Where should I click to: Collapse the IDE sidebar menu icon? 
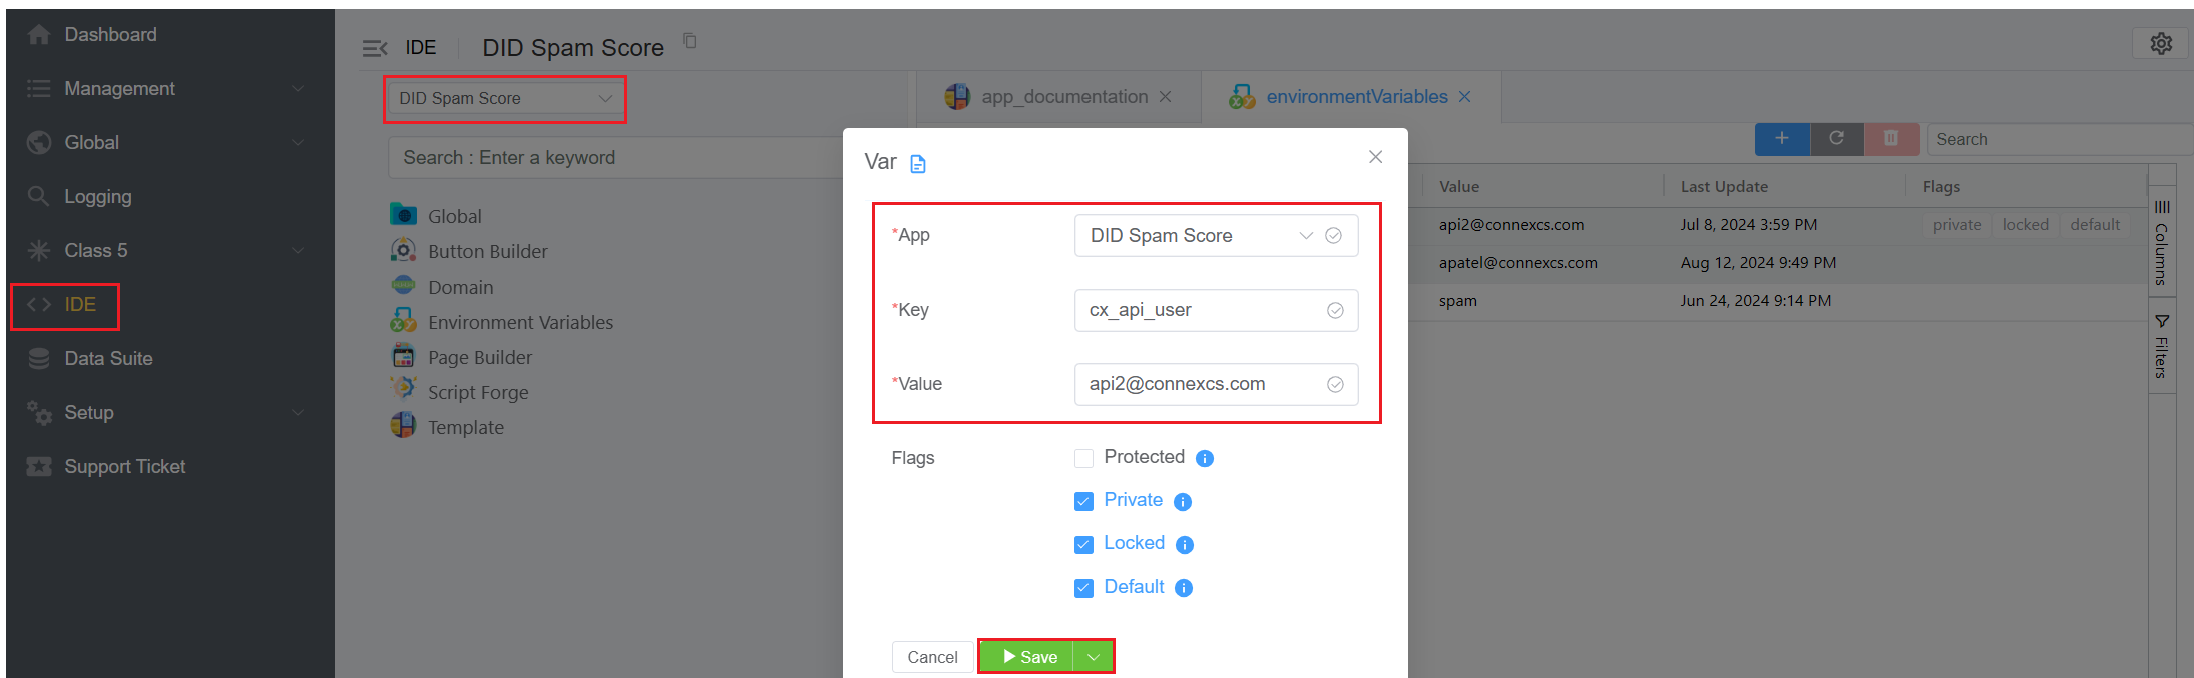click(x=374, y=48)
